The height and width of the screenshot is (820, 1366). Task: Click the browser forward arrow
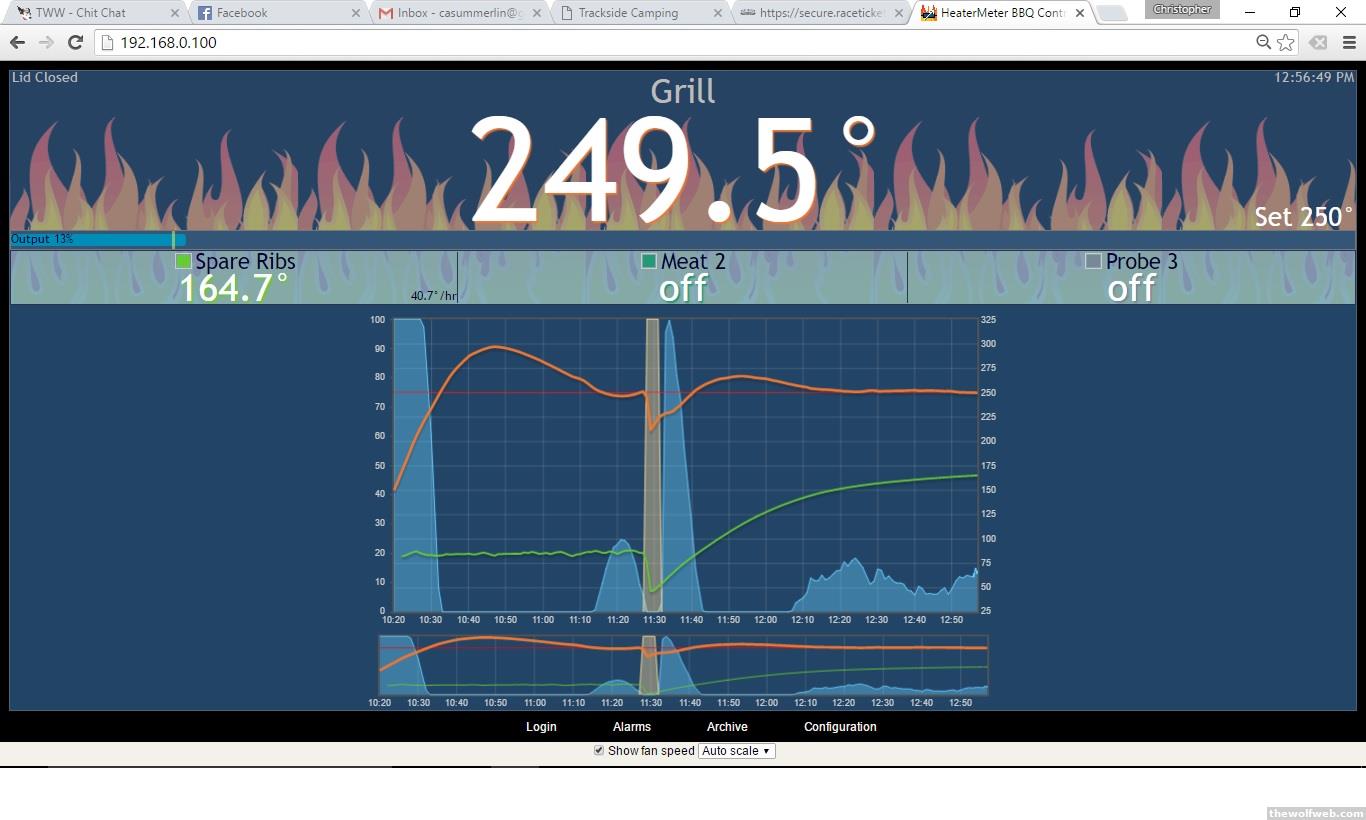(46, 42)
